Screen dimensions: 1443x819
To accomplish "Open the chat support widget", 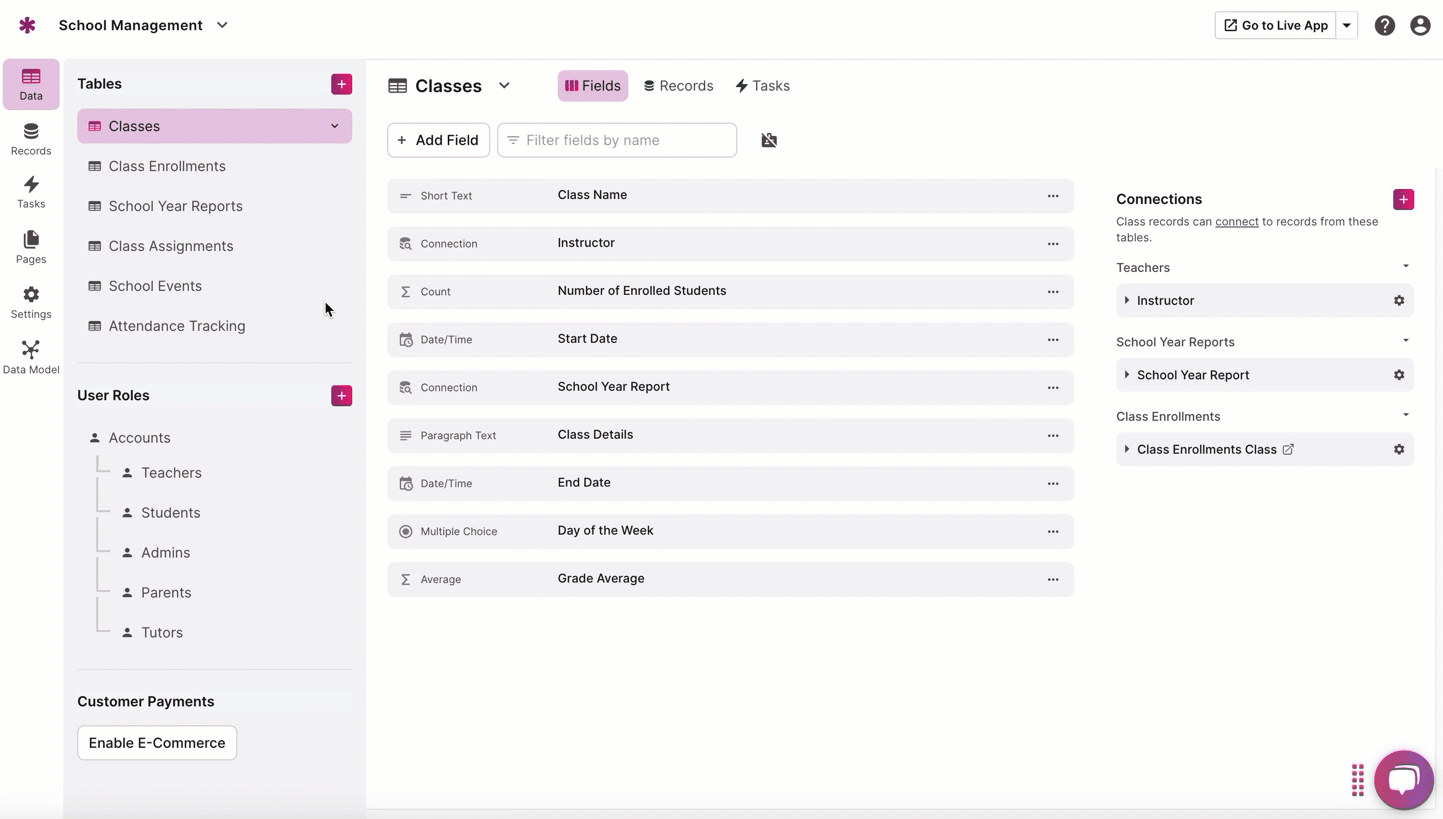I will pyautogui.click(x=1403, y=780).
